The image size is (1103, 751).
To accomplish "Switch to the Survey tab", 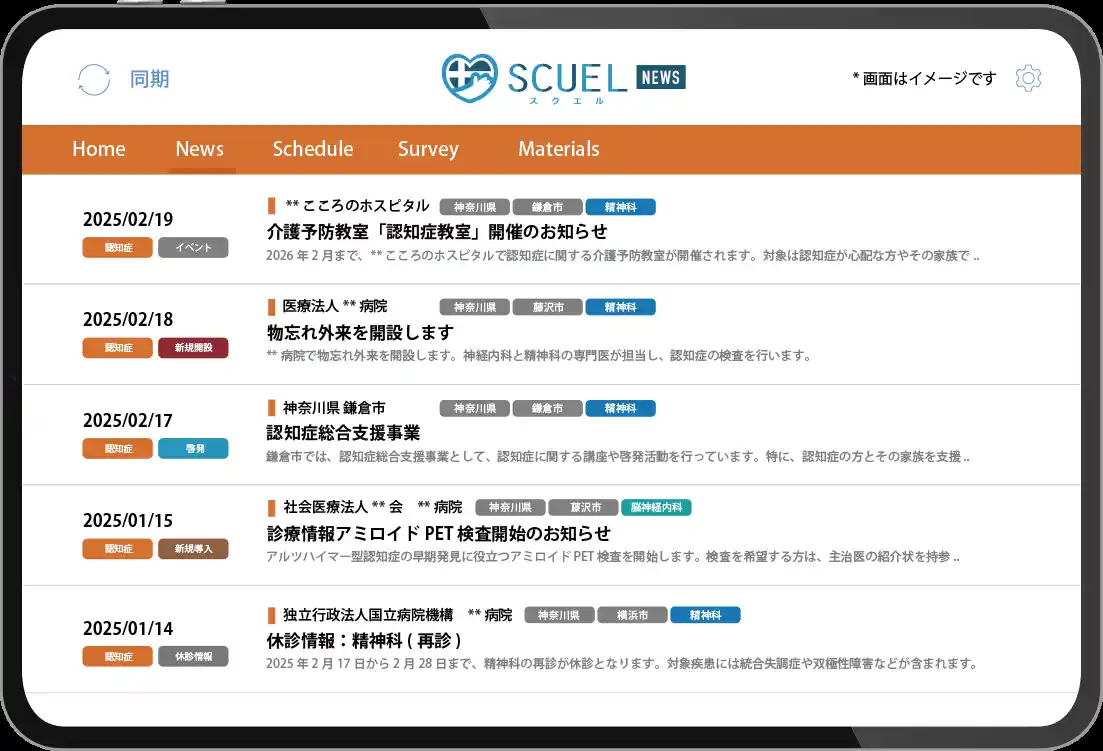I will 428,149.
